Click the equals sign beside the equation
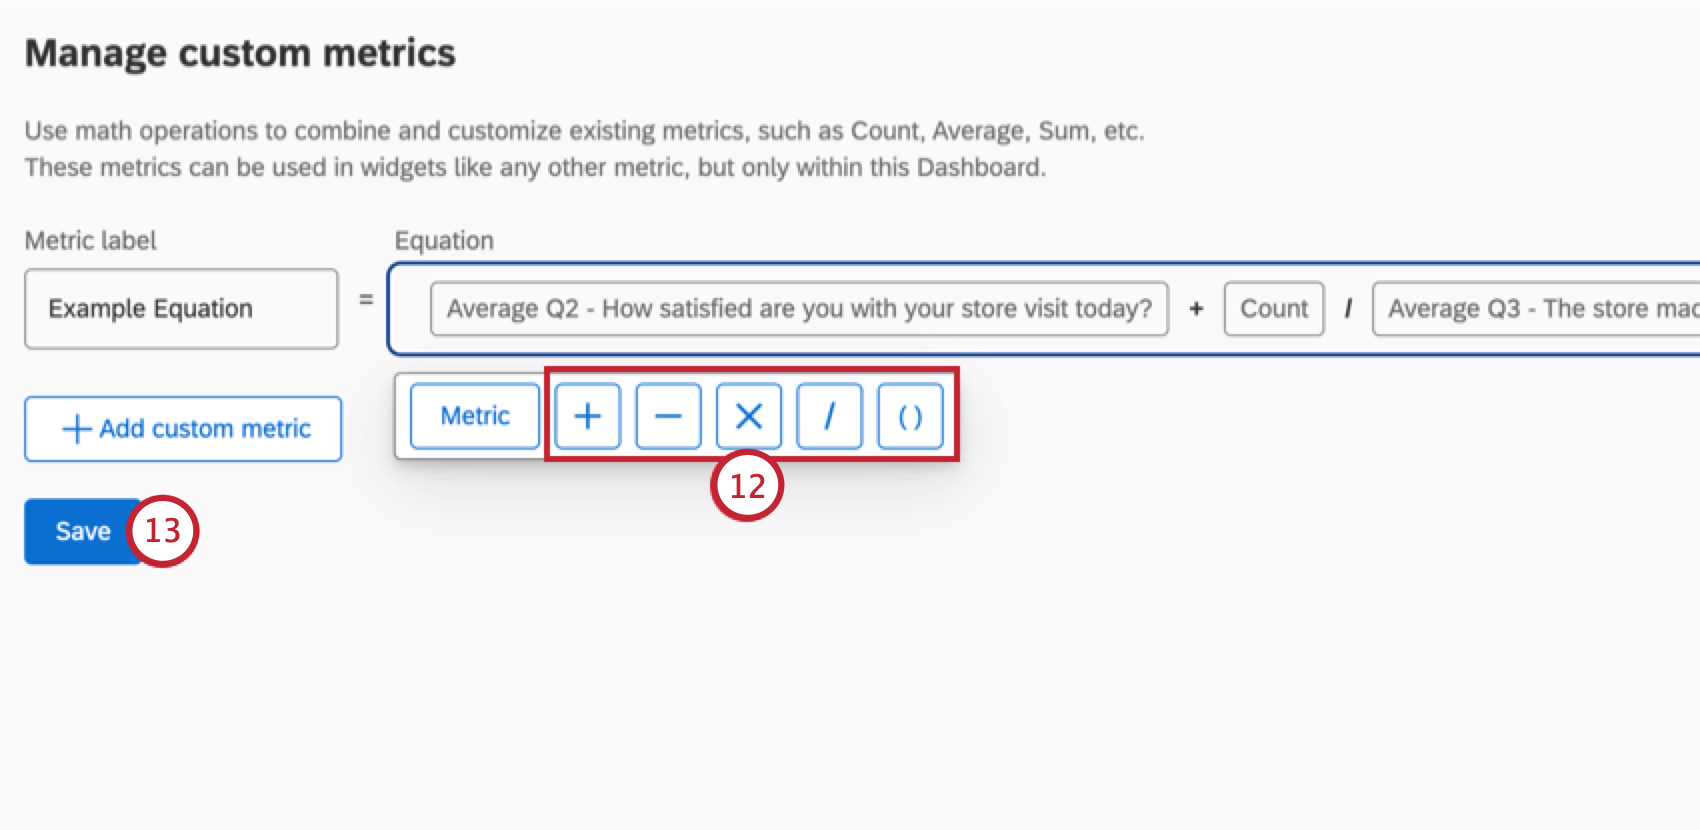1700x830 pixels. click(x=366, y=299)
